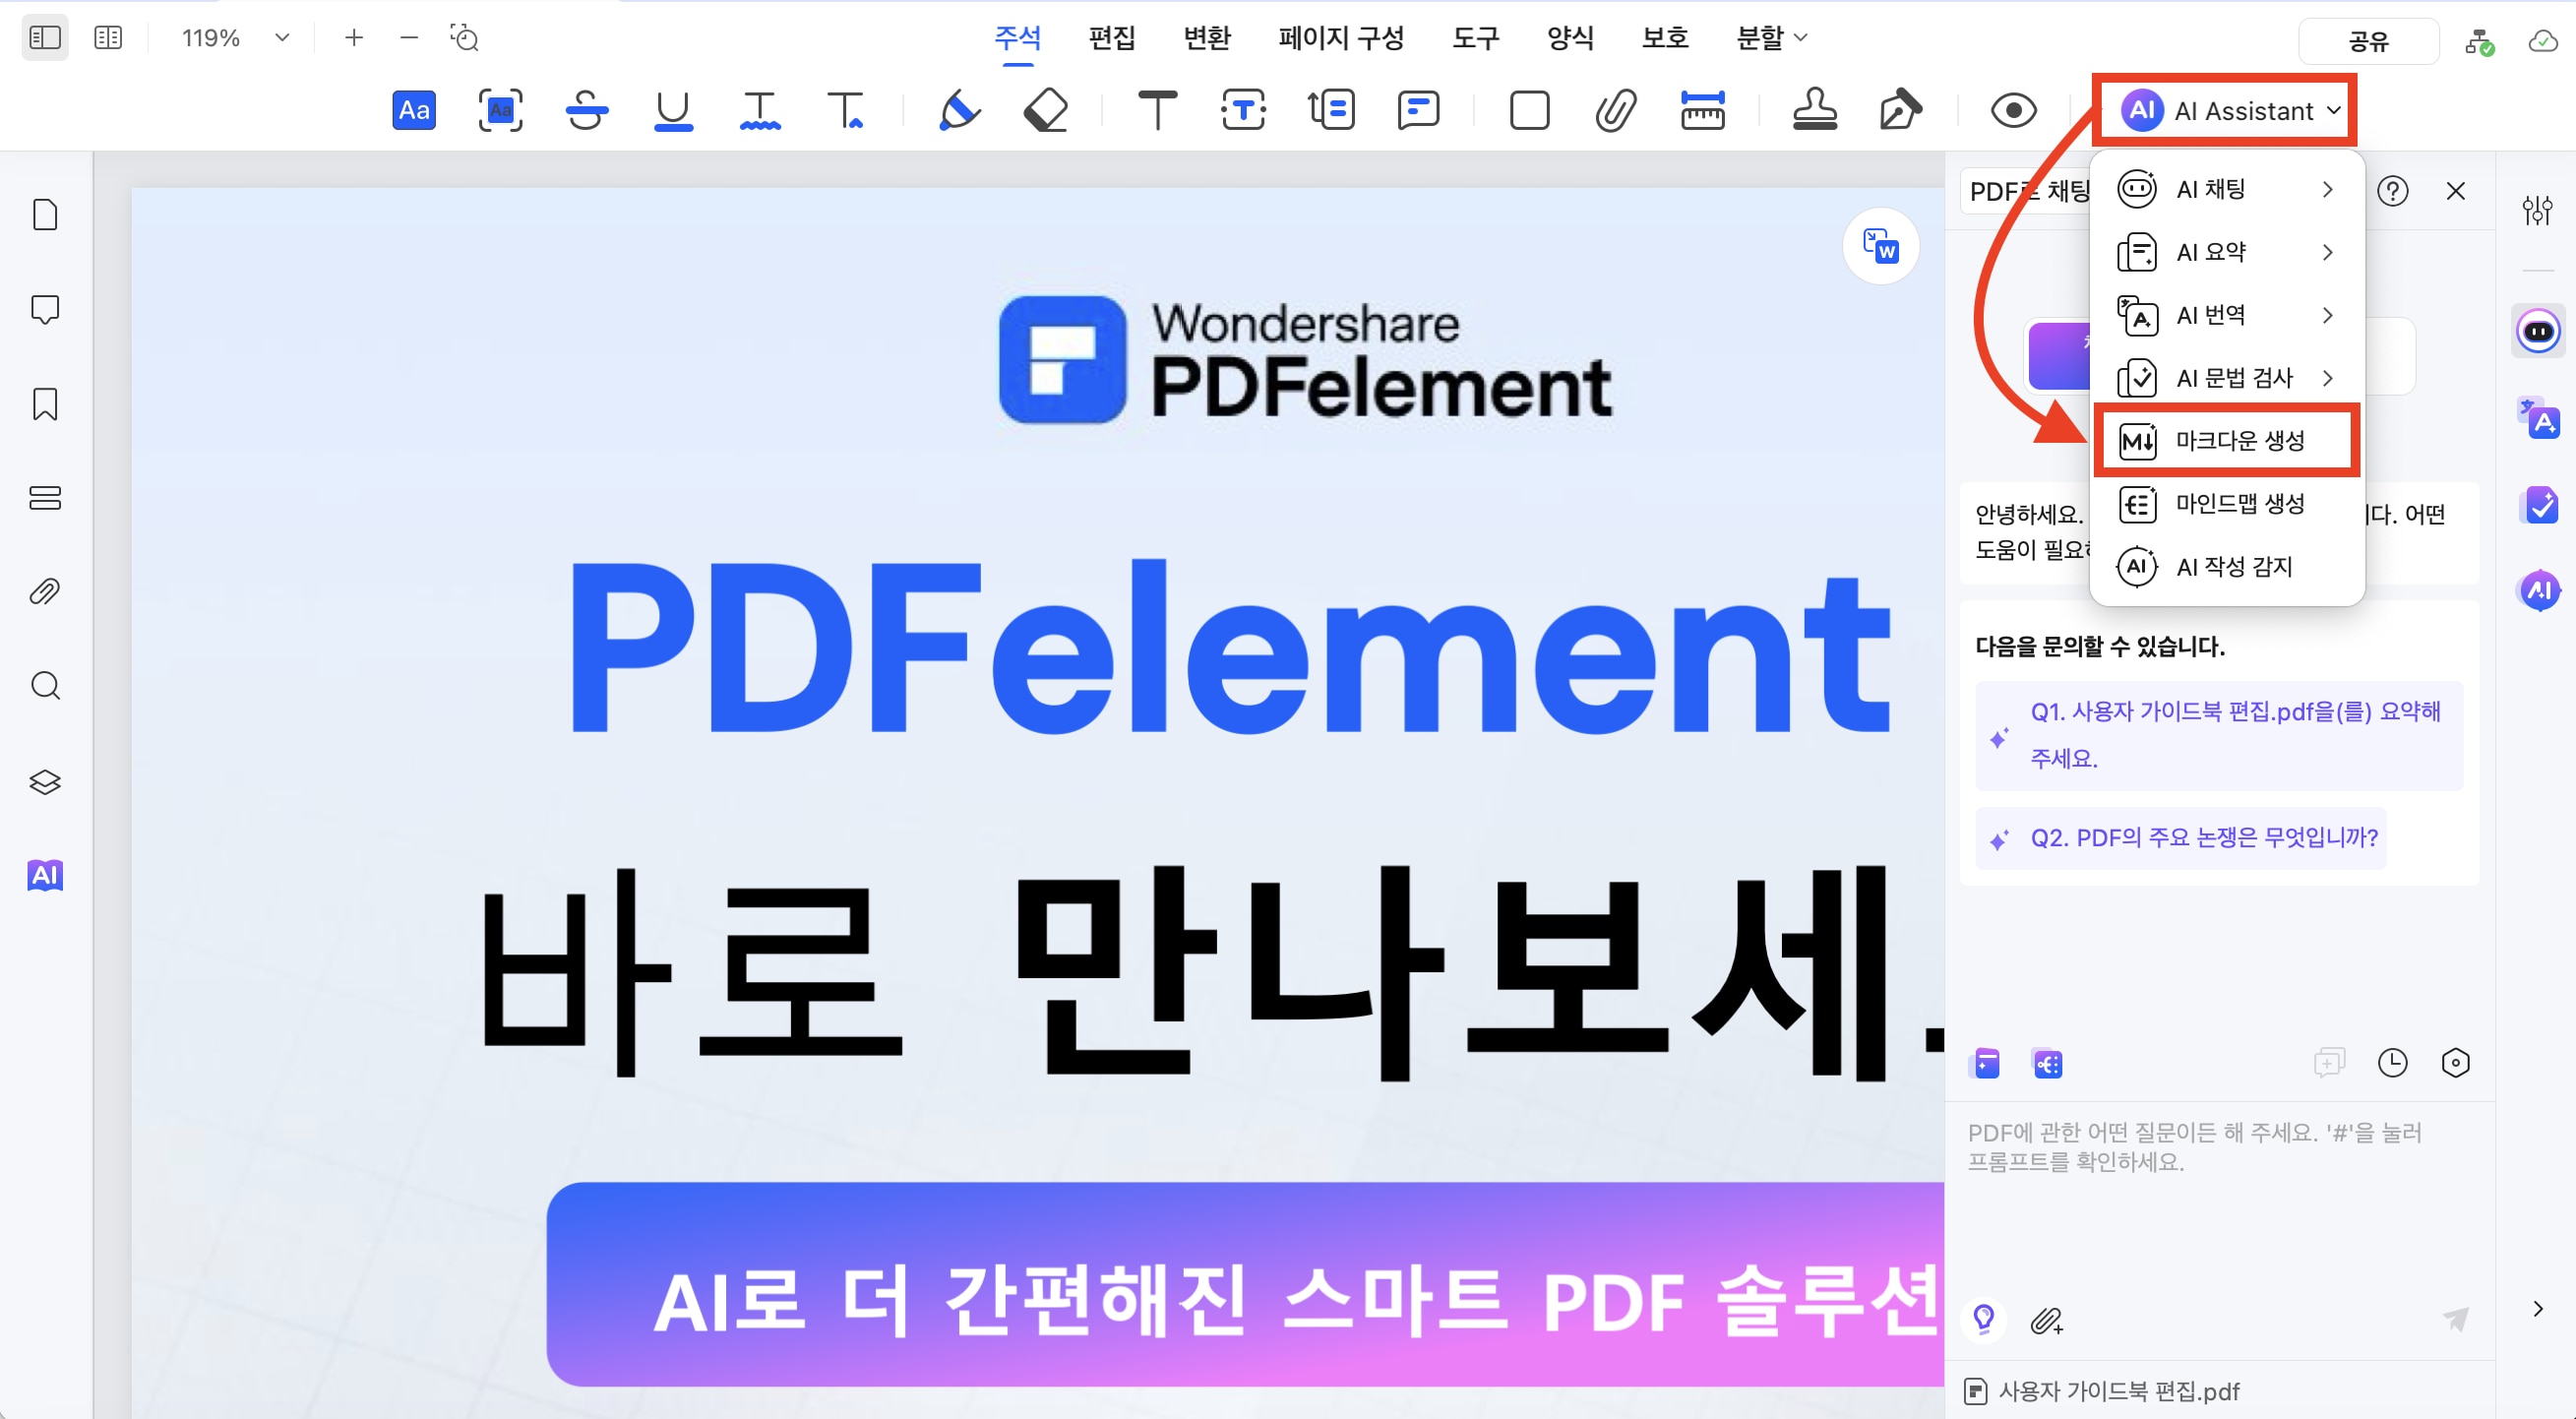Add an attachment with paperclip tool

(x=1616, y=110)
